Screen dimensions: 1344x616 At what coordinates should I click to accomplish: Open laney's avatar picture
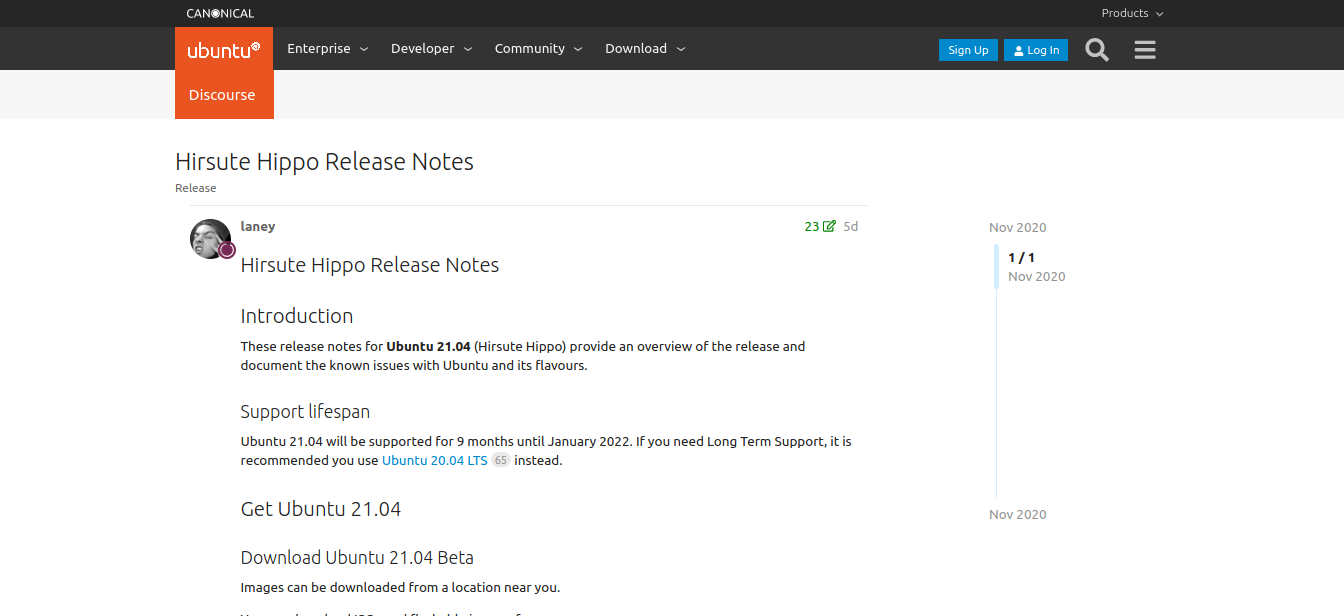click(211, 239)
